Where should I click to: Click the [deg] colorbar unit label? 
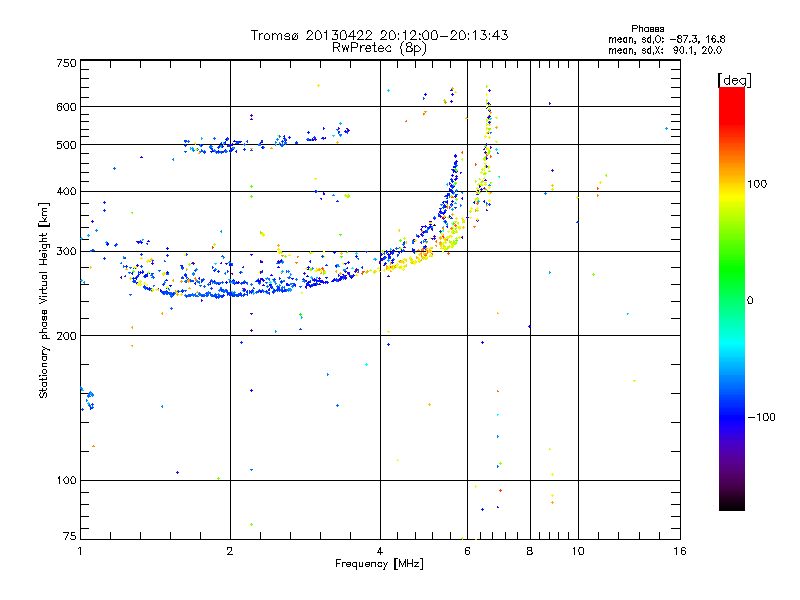point(735,79)
